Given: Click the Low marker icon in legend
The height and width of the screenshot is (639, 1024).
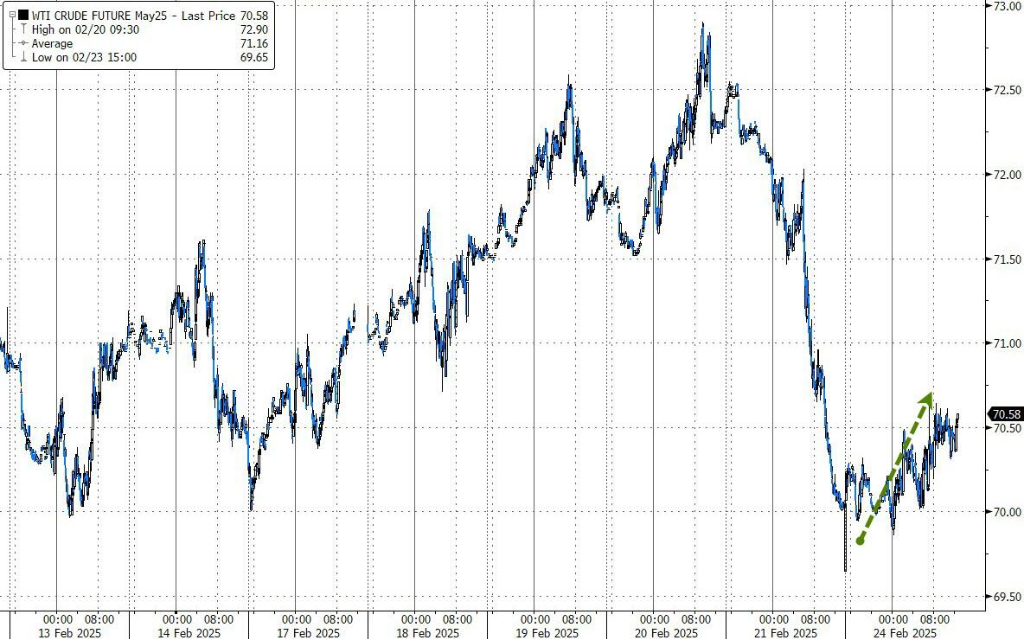Looking at the screenshot, I should pos(24,57).
